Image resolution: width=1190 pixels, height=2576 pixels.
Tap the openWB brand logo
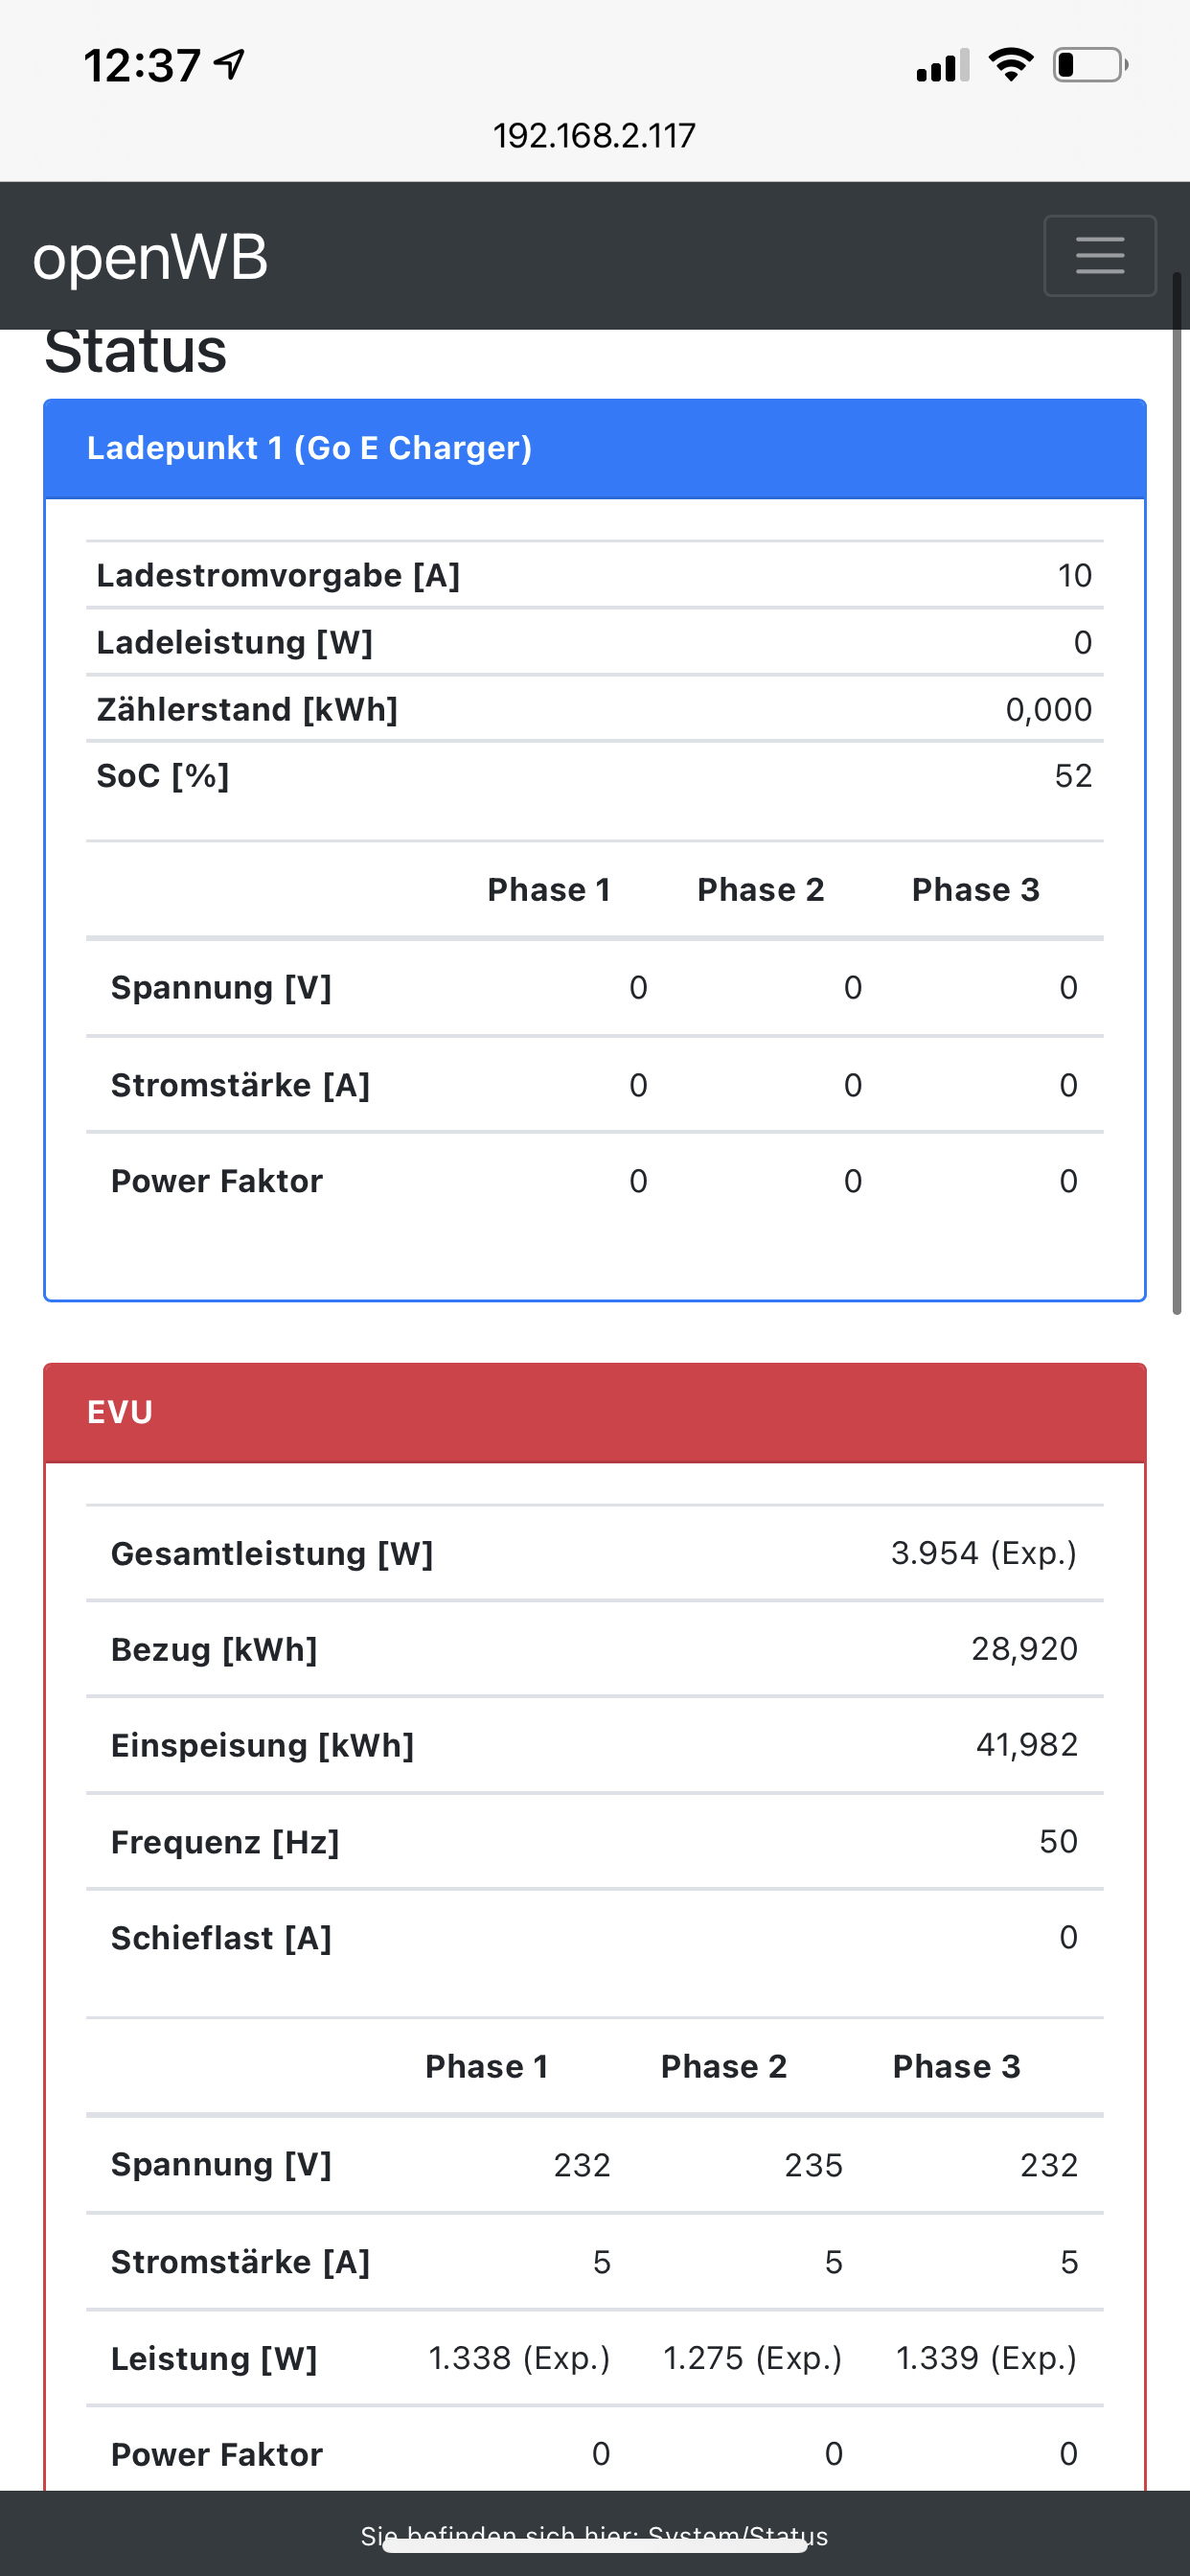[x=150, y=257]
